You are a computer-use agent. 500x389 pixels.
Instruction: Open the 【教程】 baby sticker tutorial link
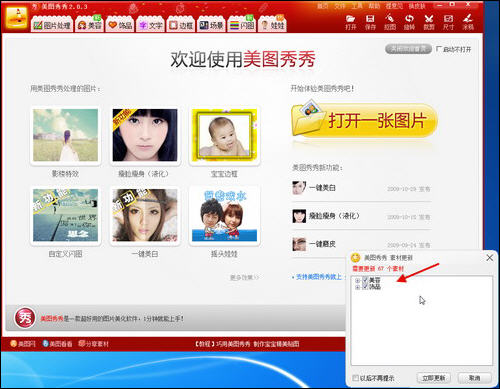247,344
